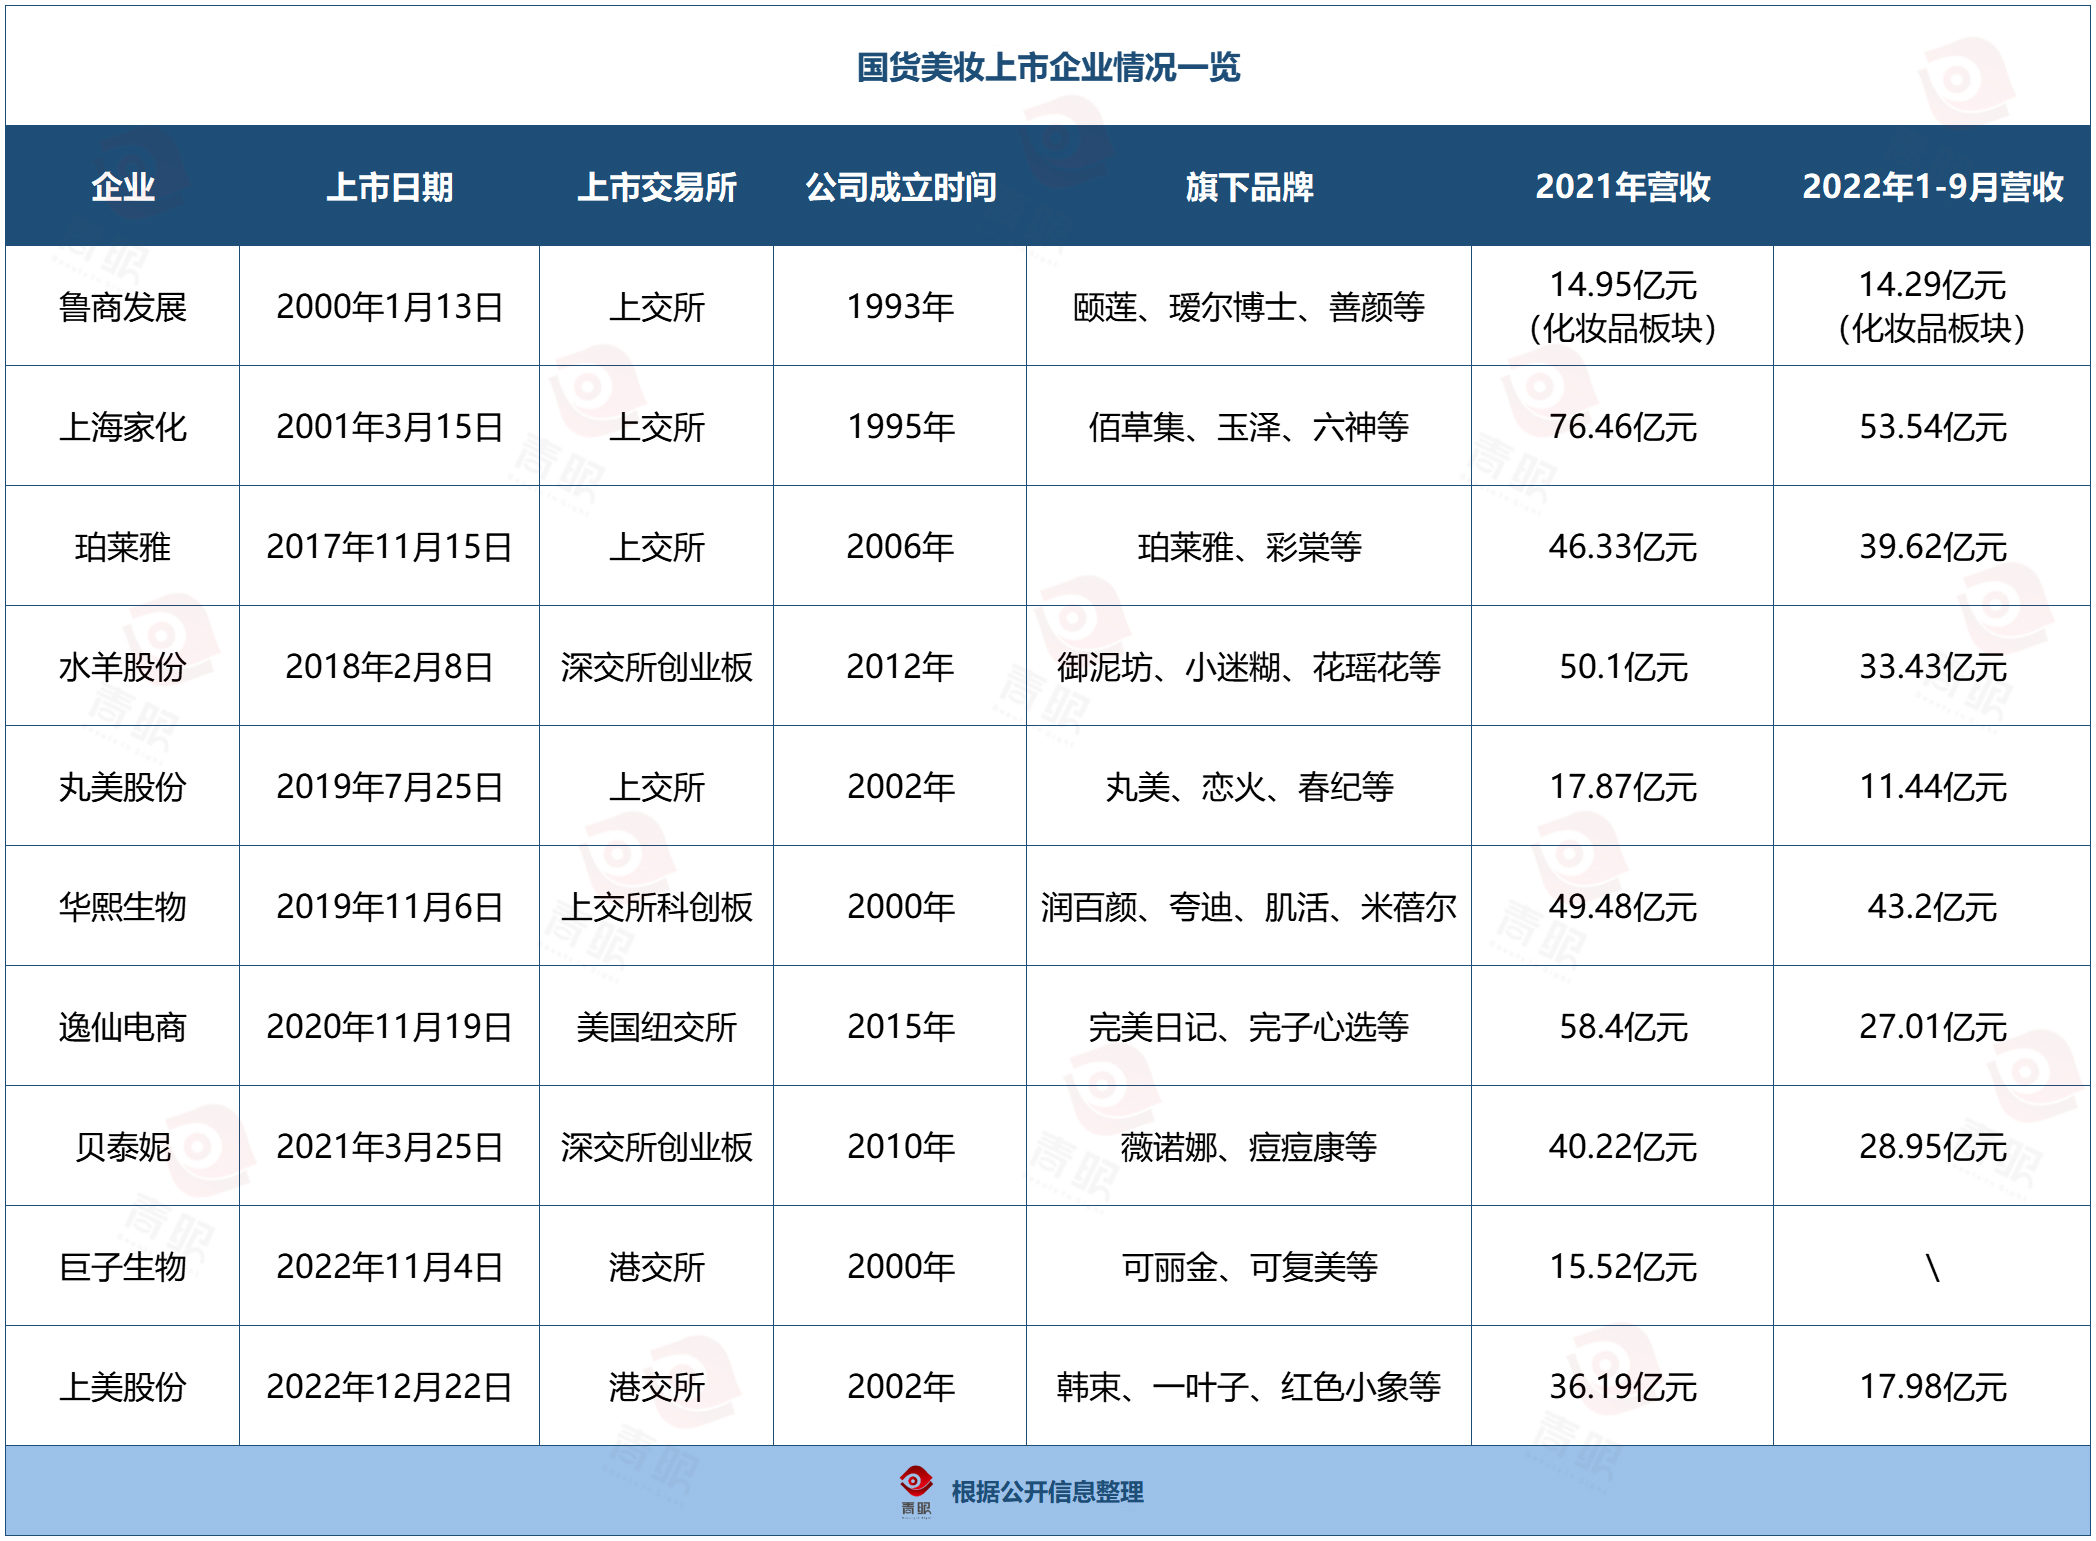Select the 2022年12月22日 date cell
2096x1541 pixels.
pos(389,1387)
